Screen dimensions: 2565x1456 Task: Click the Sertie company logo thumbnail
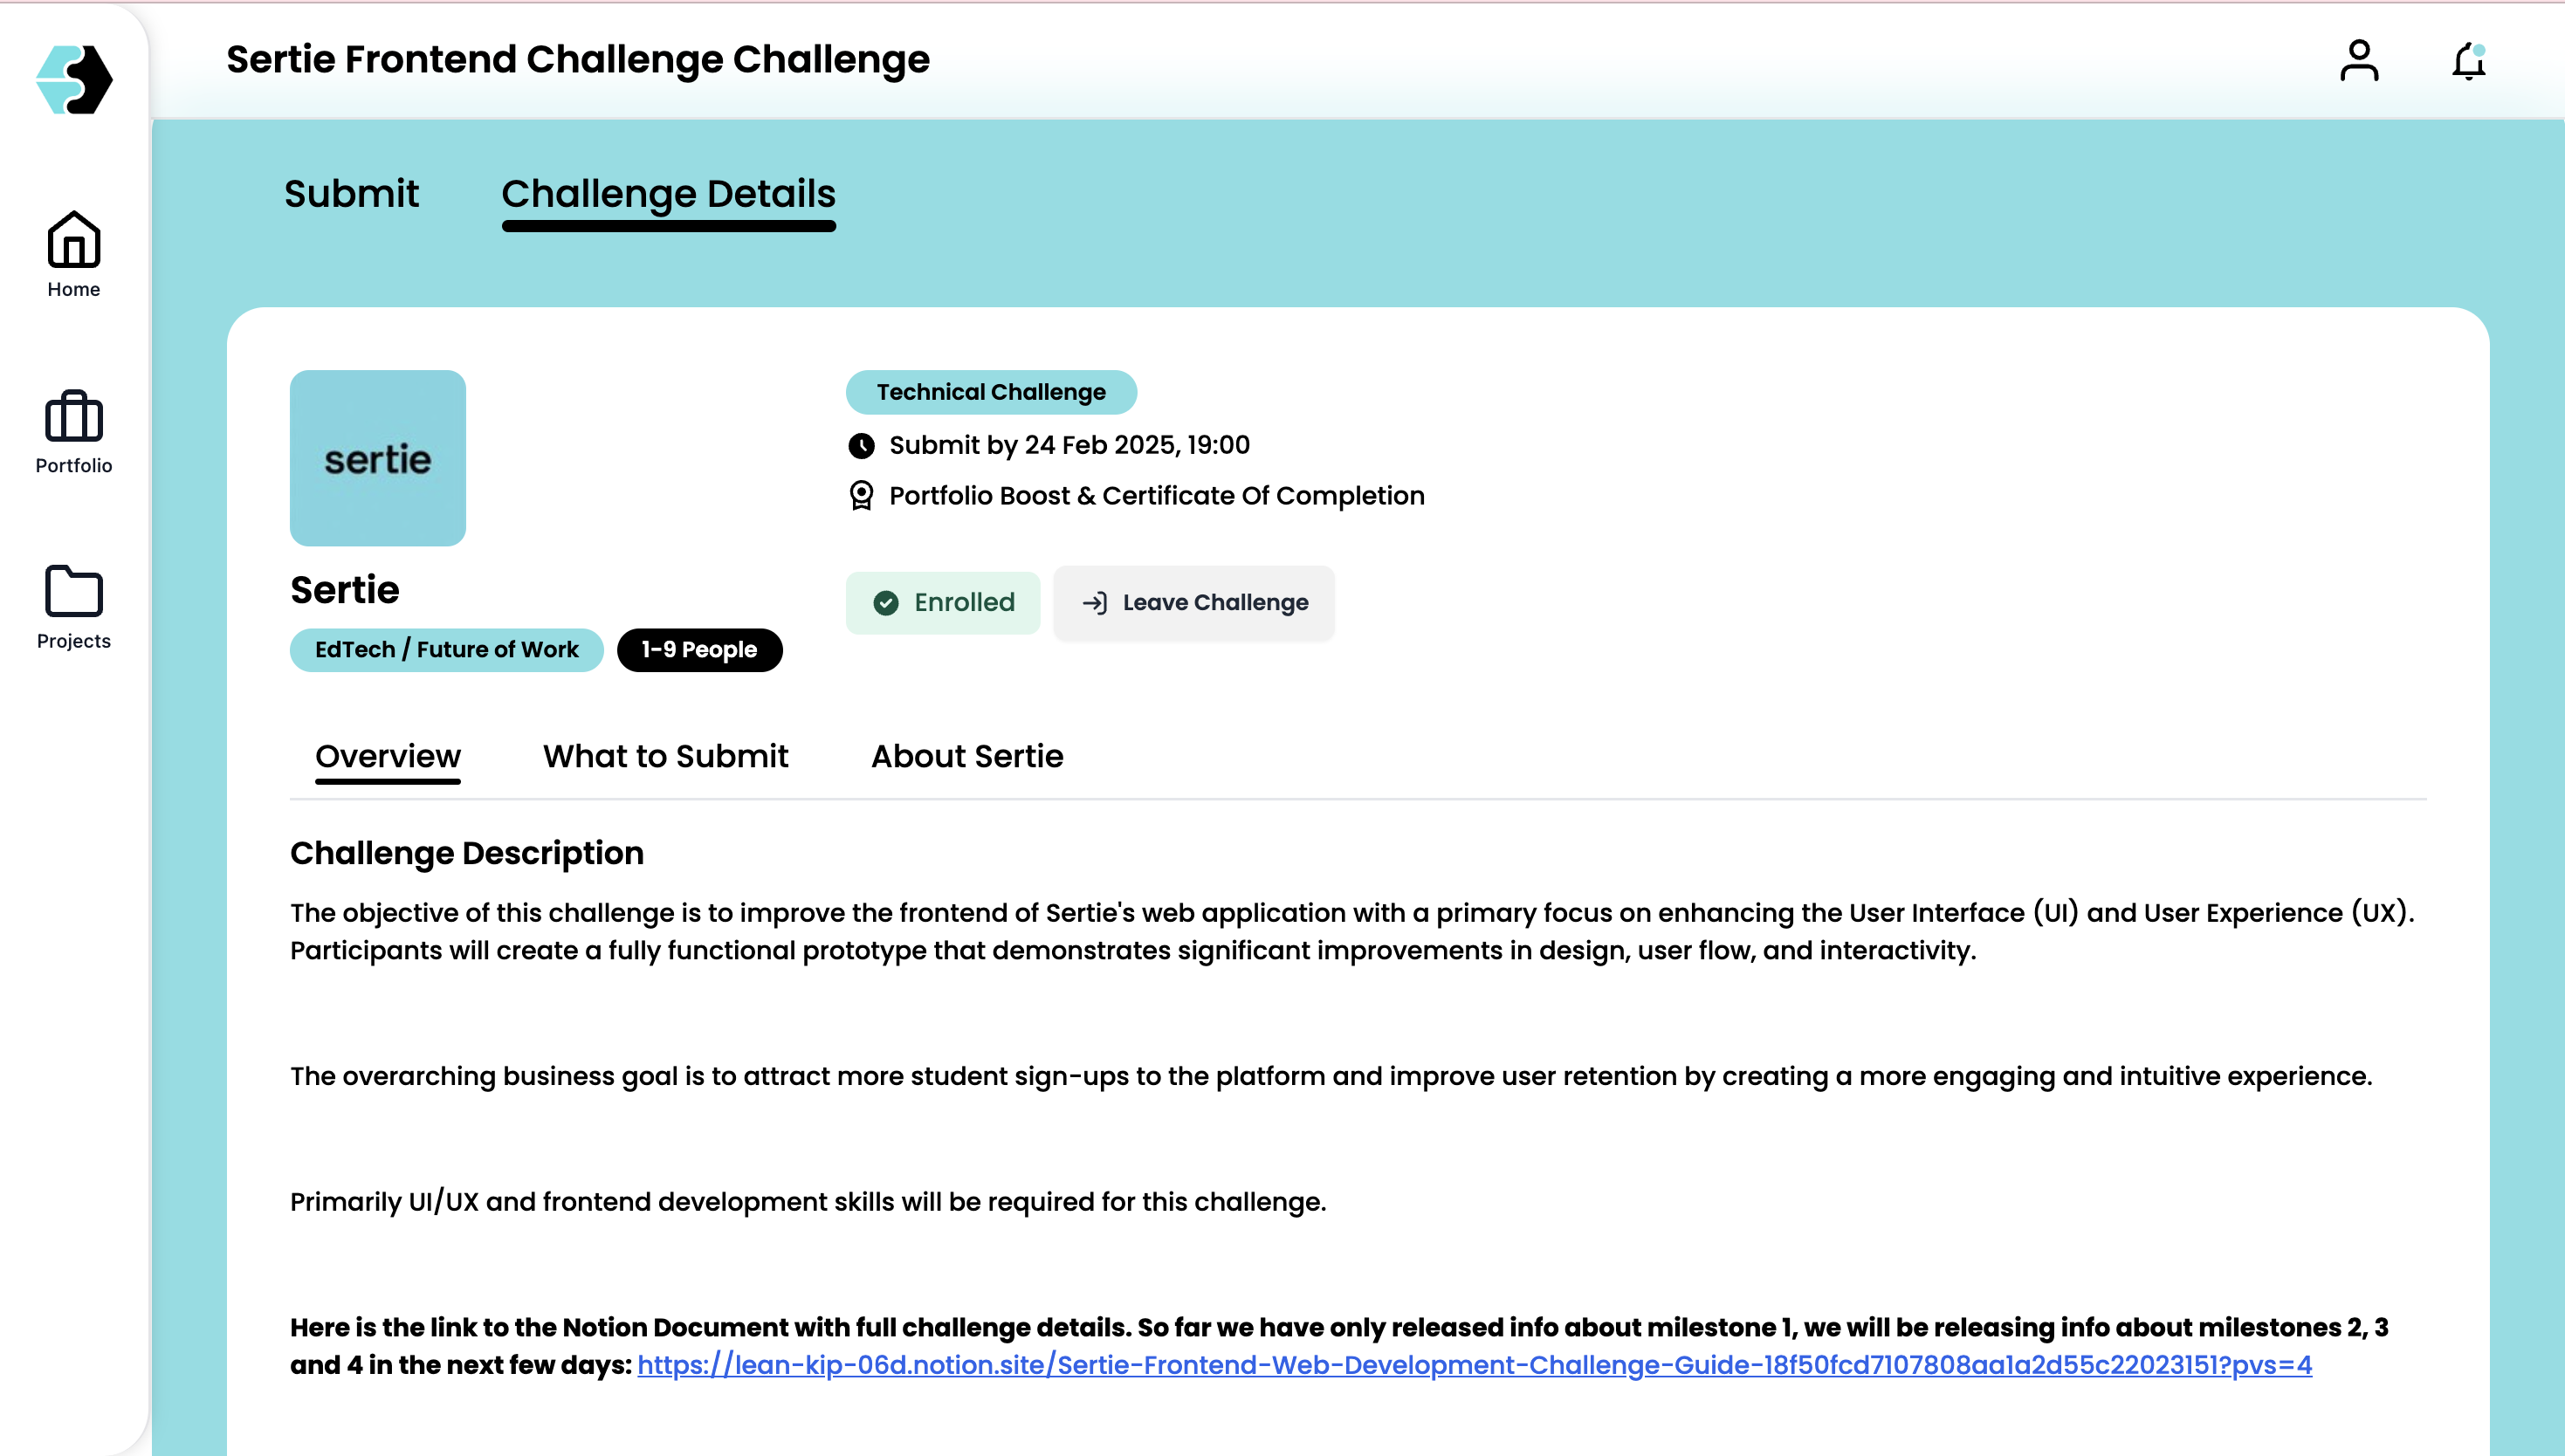(x=378, y=458)
